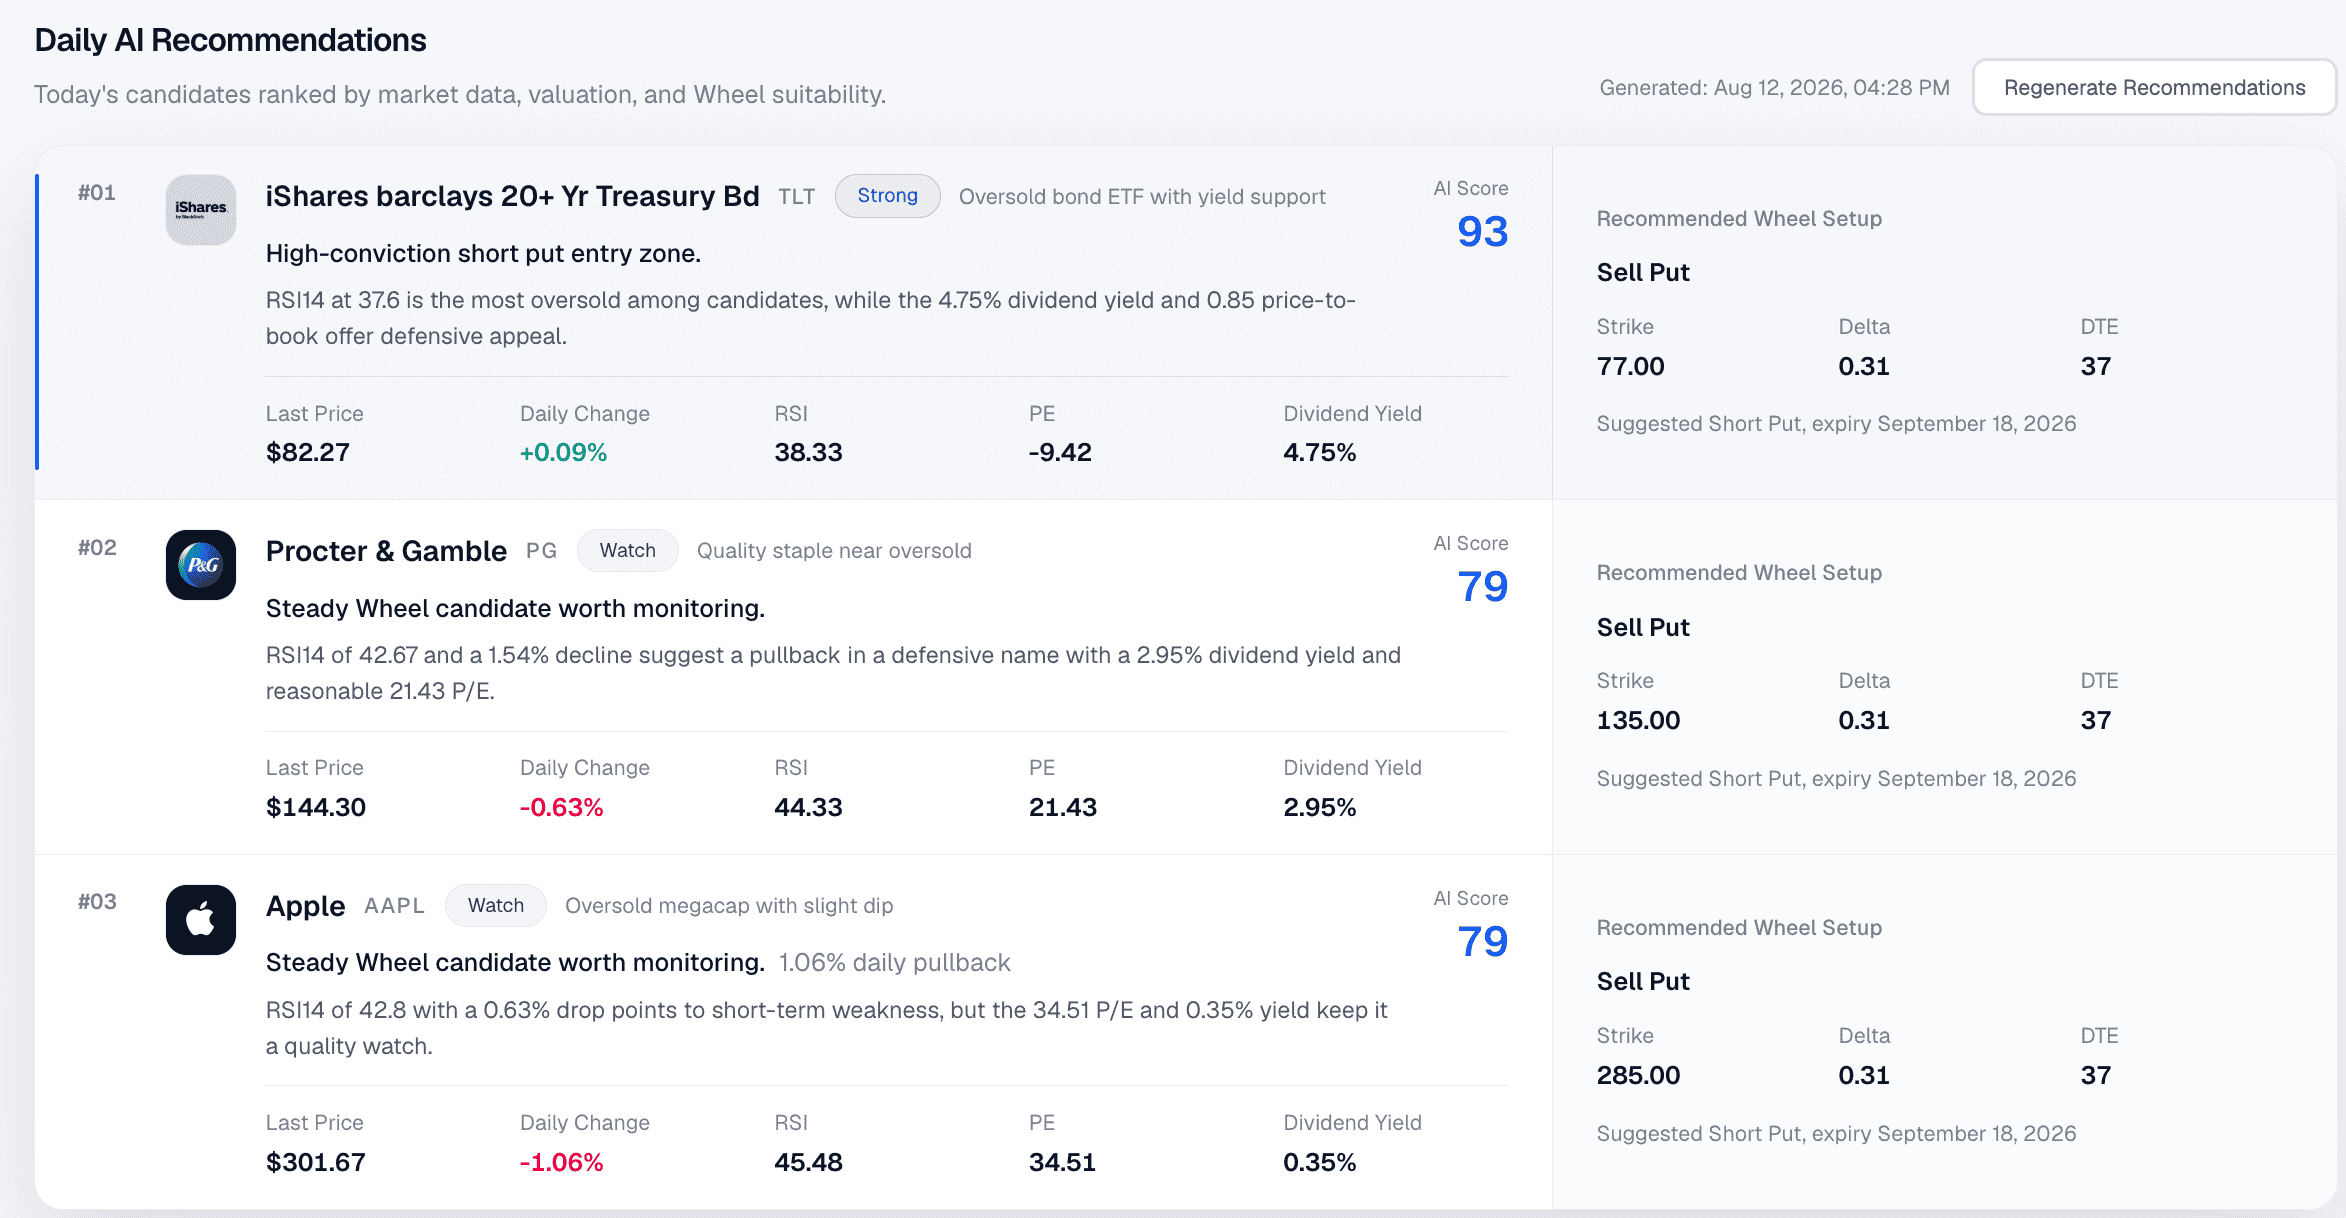Open iShares barclays 20+ Yr Treasury Bd title

pyautogui.click(x=513, y=196)
